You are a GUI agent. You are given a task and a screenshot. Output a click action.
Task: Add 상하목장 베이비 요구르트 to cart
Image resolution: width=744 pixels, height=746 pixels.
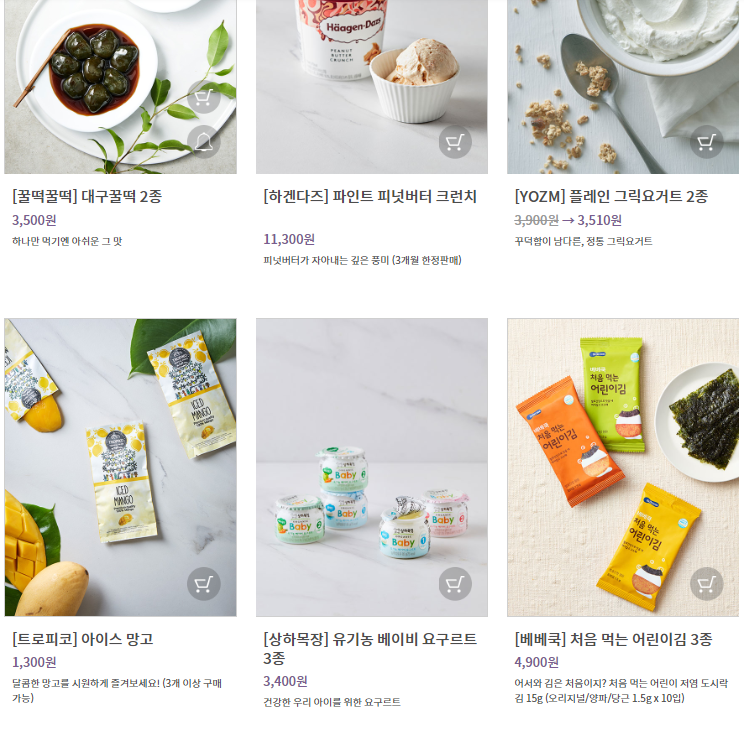[x=455, y=584]
